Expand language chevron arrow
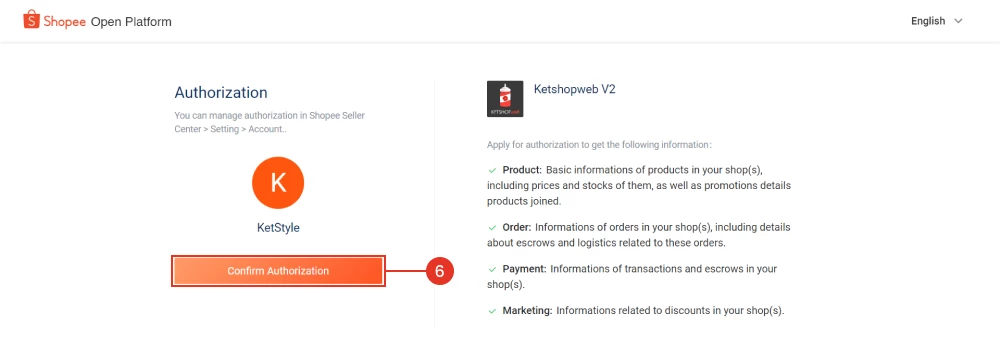The height and width of the screenshot is (362, 1000). [958, 21]
